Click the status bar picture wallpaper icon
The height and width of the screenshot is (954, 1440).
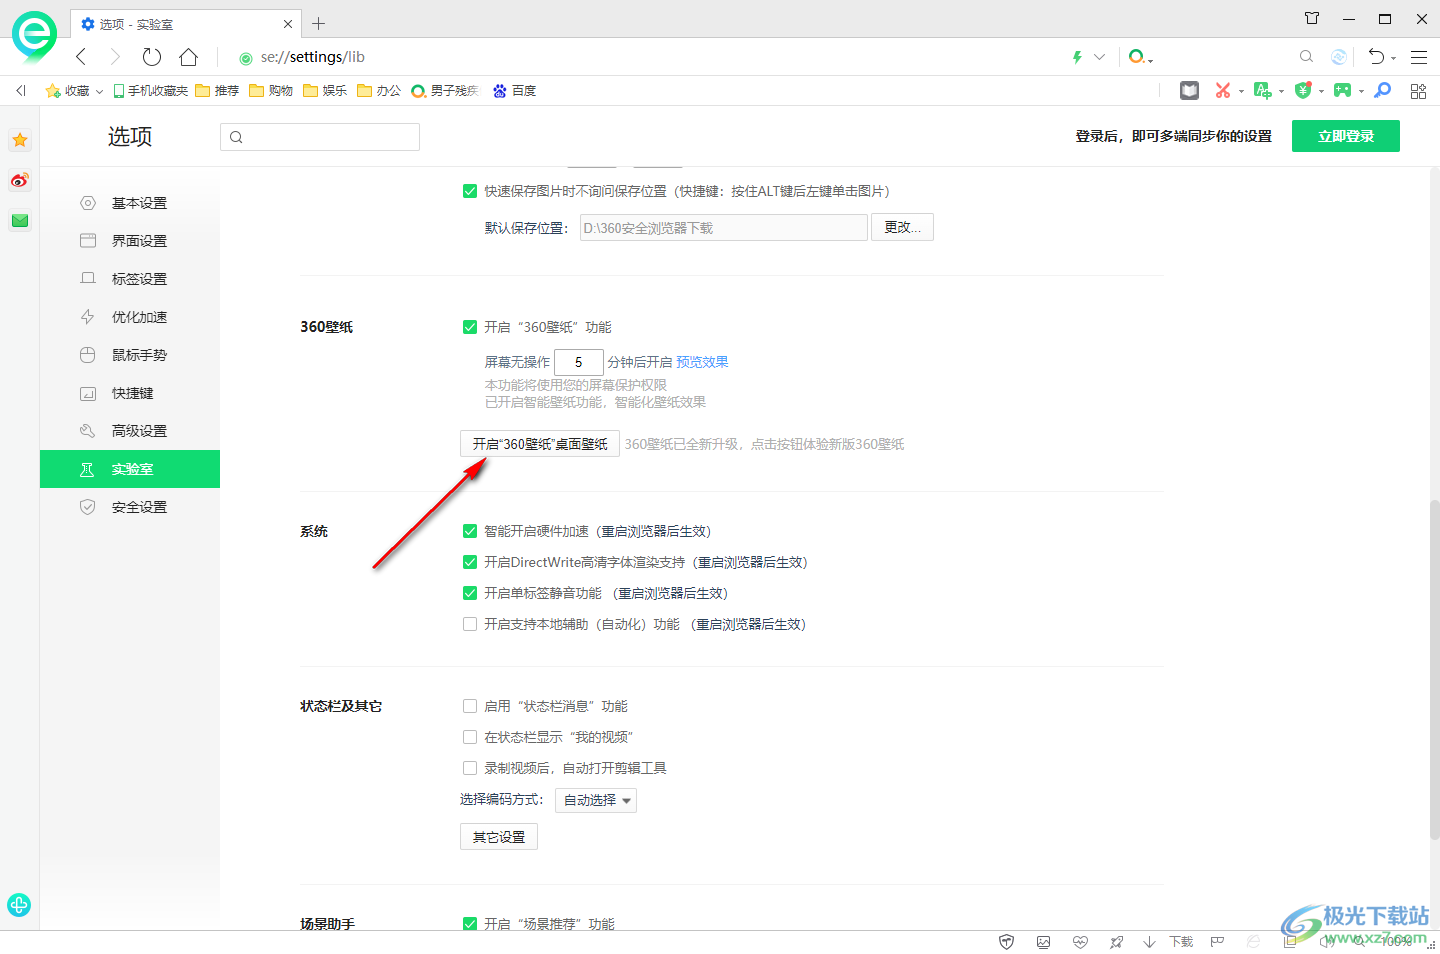(x=1043, y=942)
